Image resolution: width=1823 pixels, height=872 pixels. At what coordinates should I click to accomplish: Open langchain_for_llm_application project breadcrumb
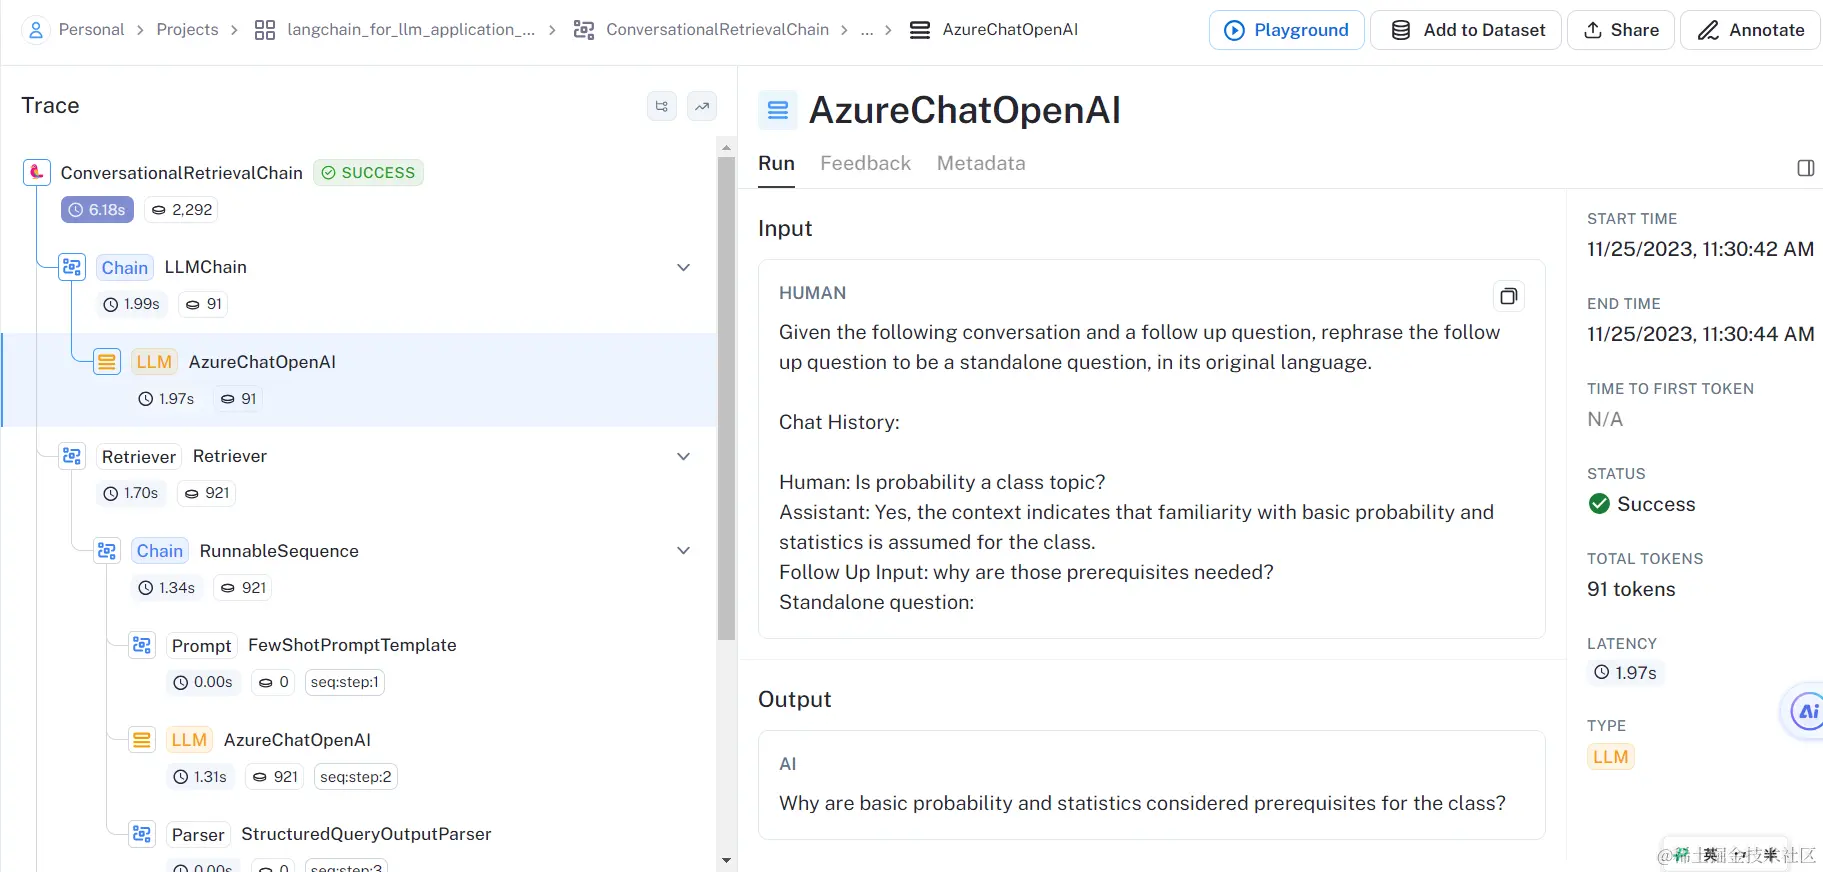pyautogui.click(x=410, y=30)
